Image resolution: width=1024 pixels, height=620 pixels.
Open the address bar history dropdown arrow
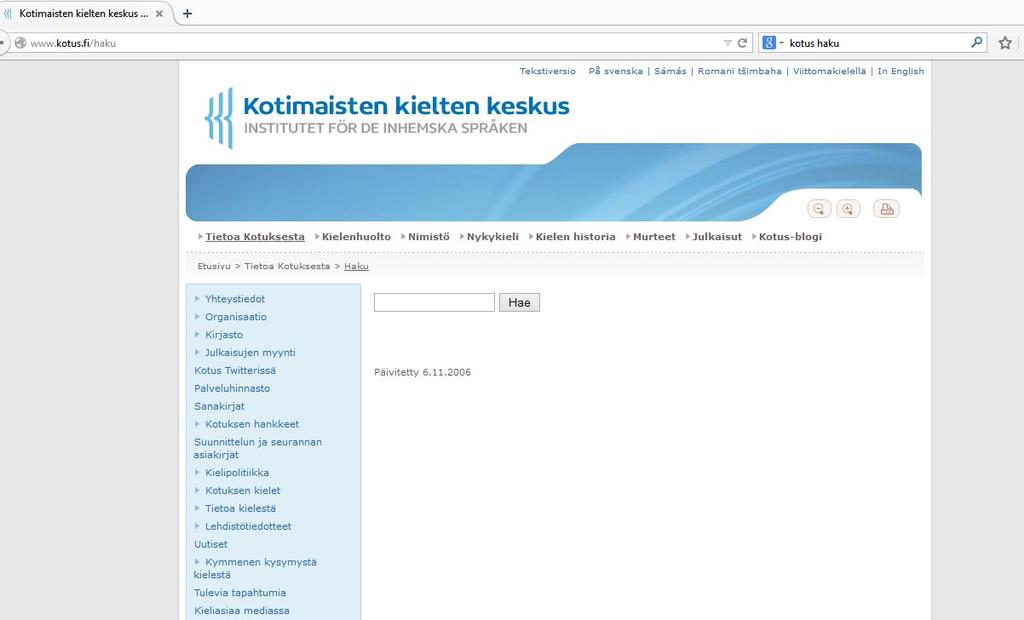(728, 43)
